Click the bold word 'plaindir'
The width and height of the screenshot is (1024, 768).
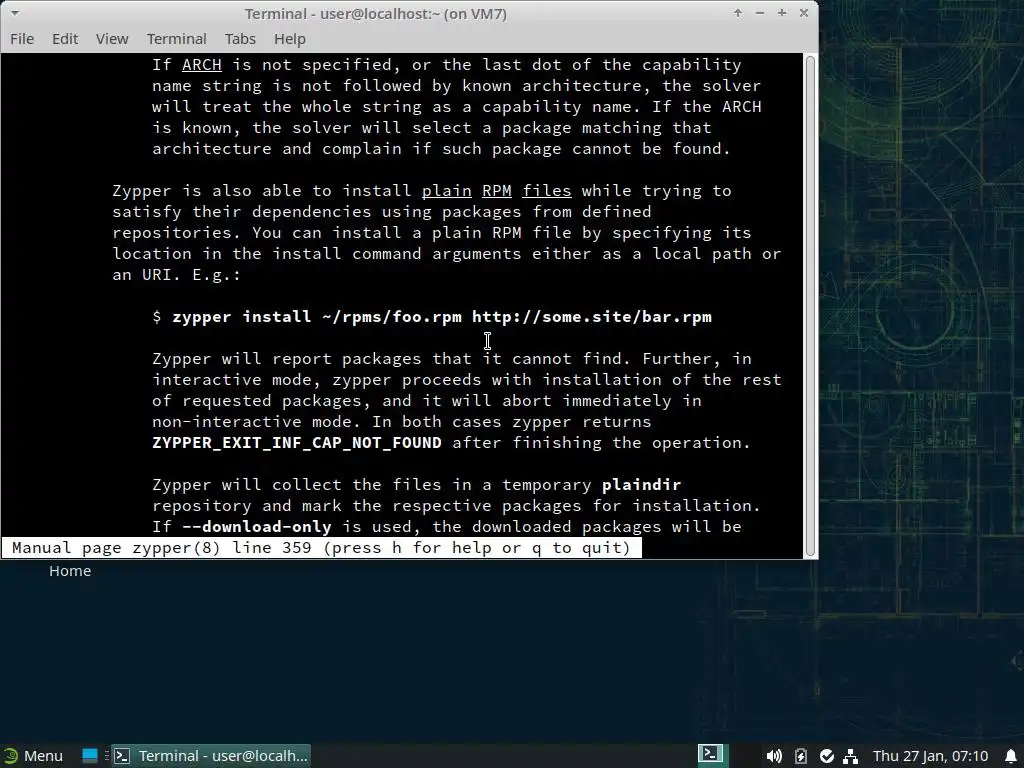click(x=641, y=485)
